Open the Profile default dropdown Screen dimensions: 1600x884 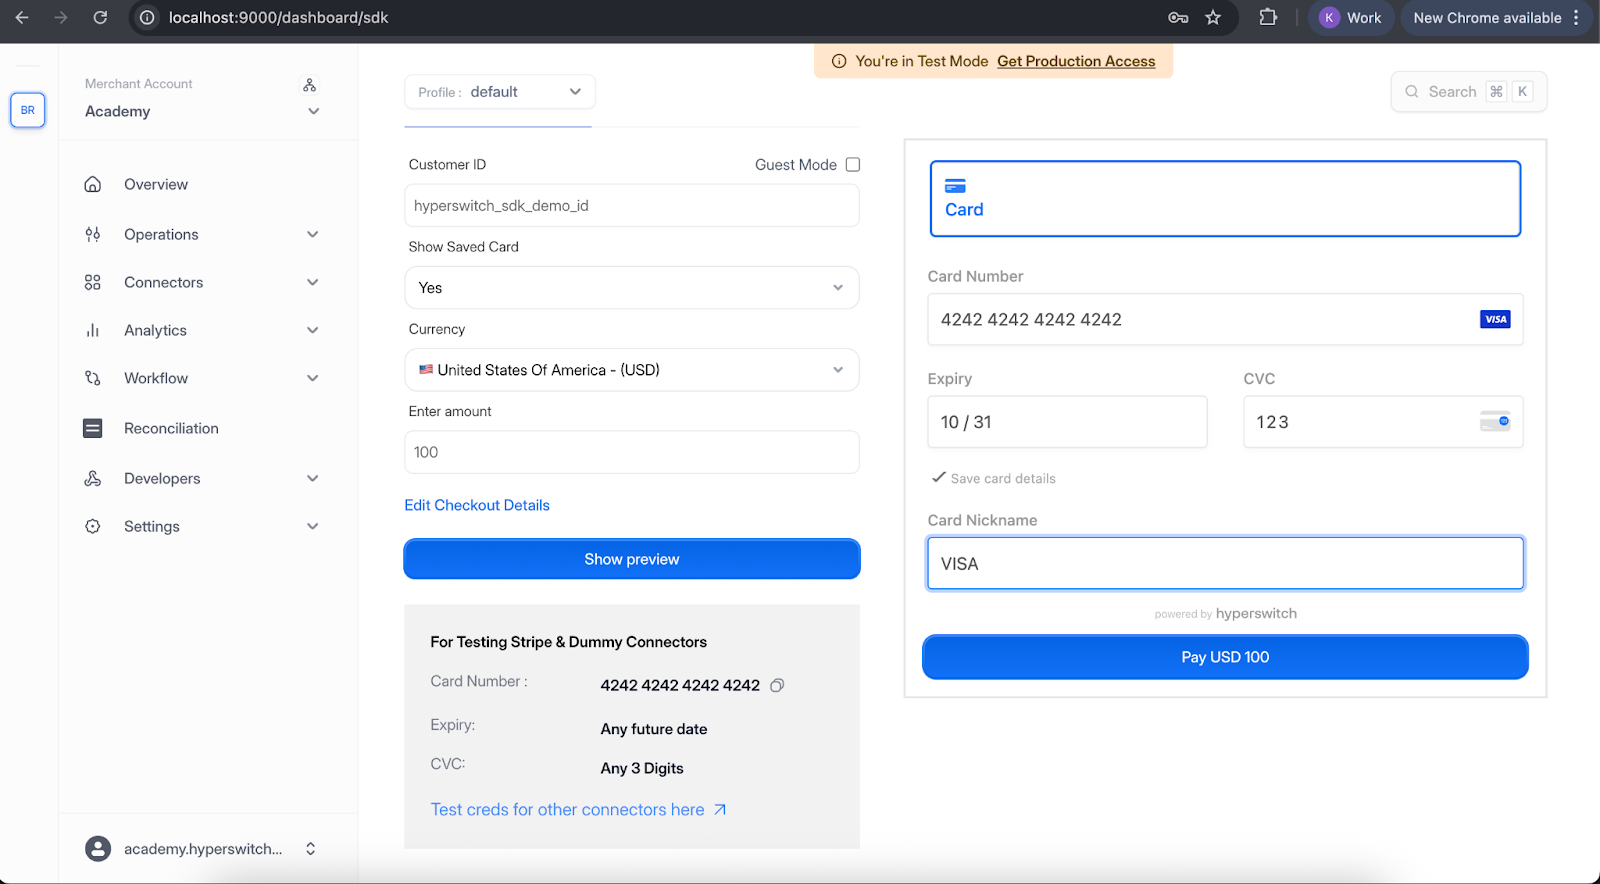[499, 92]
